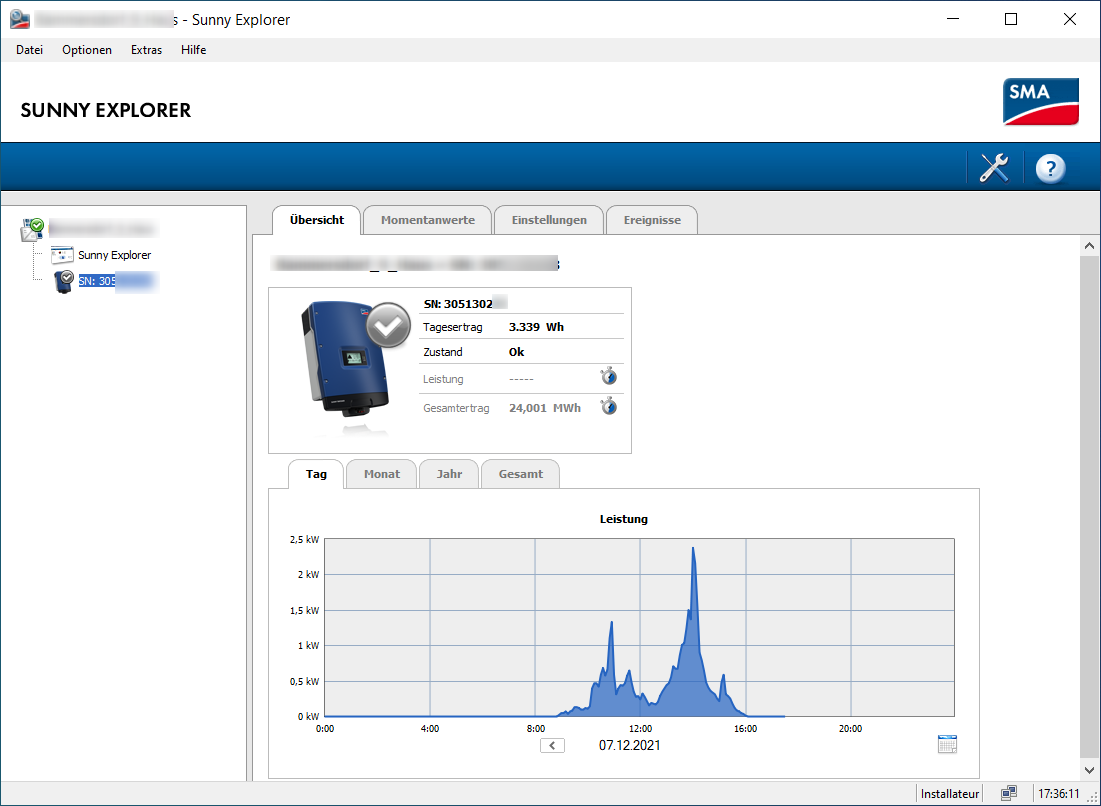This screenshot has height=806, width=1101.
Task: Open the Datei menu
Action: (29, 50)
